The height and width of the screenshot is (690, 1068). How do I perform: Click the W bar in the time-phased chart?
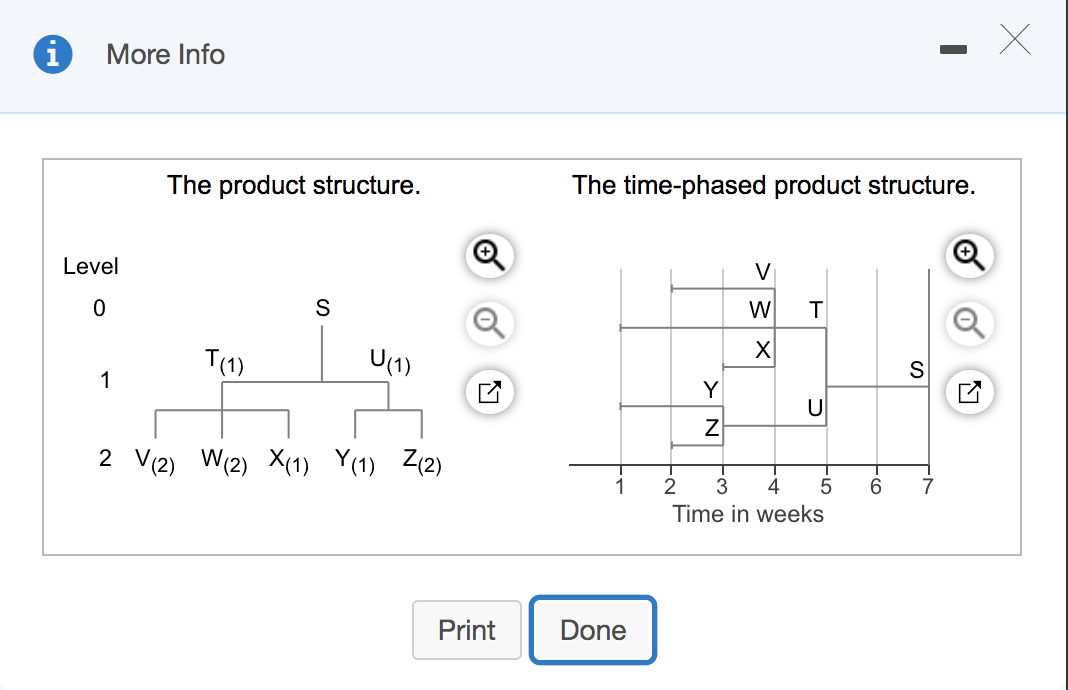pos(762,310)
